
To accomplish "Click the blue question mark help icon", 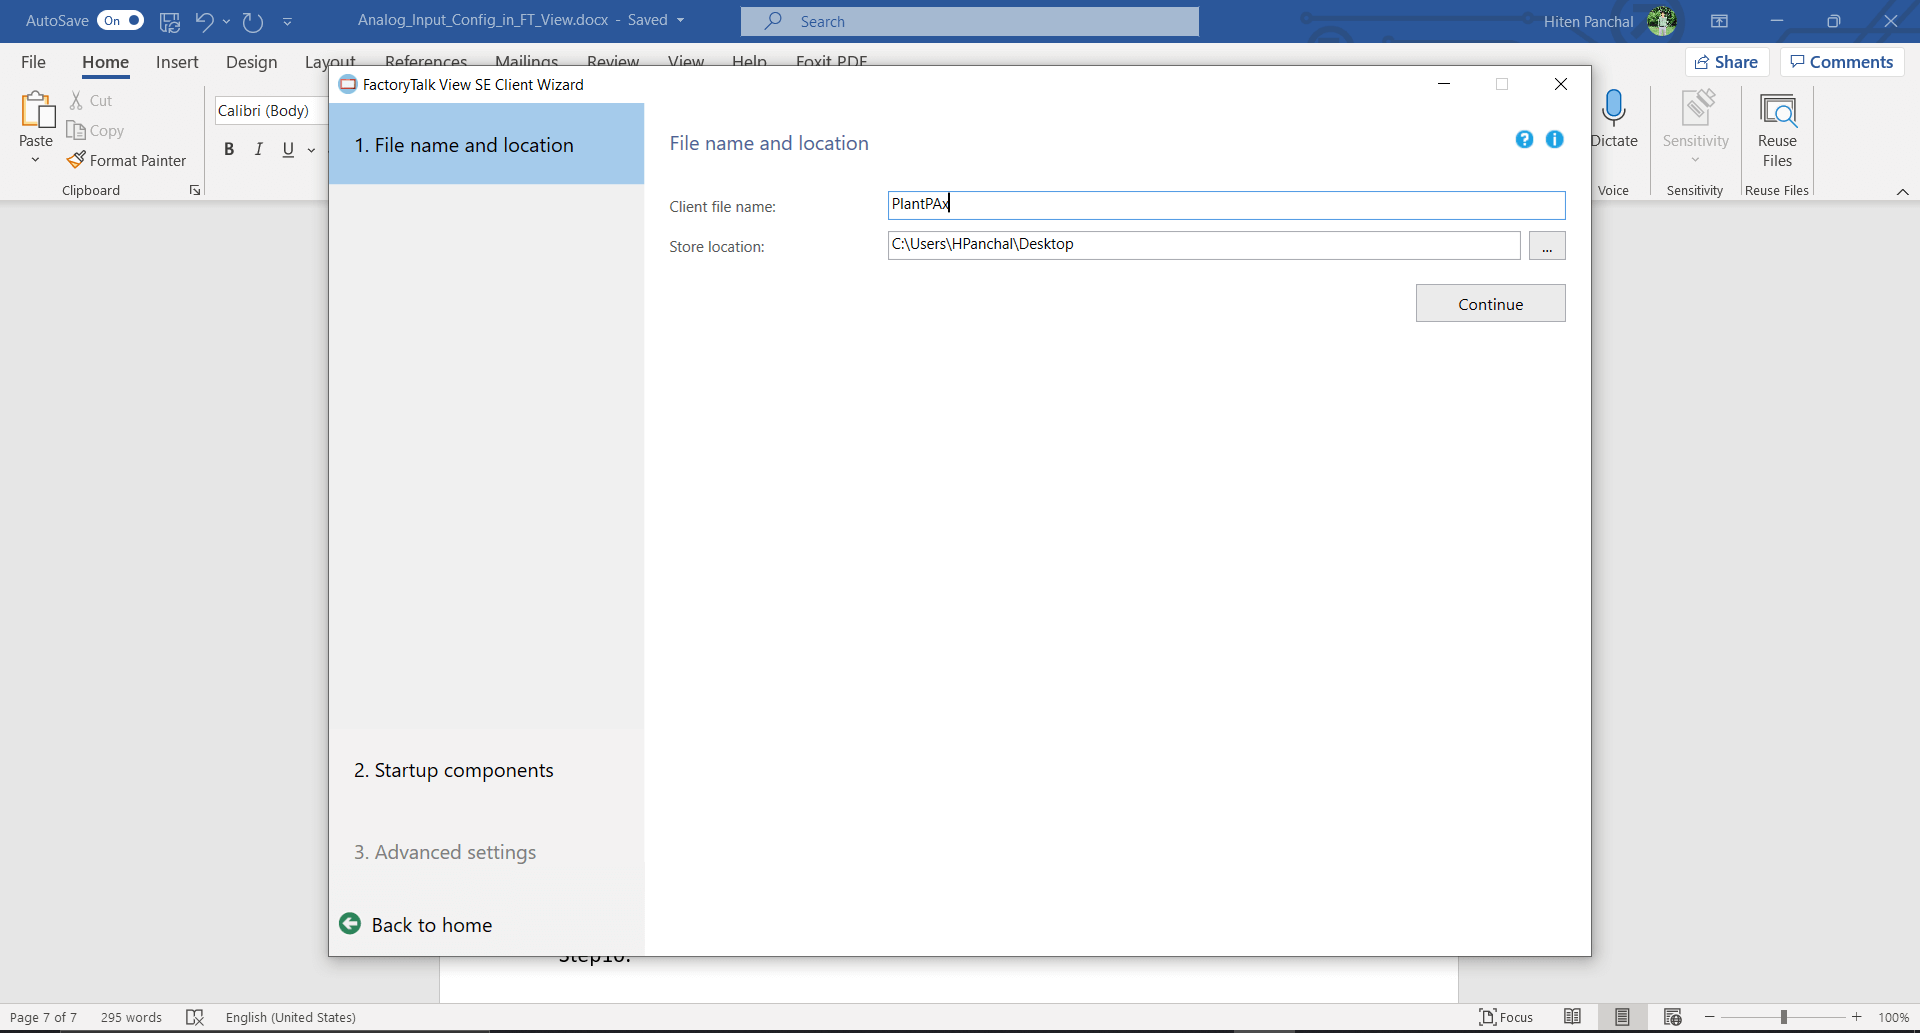I will click(1524, 140).
